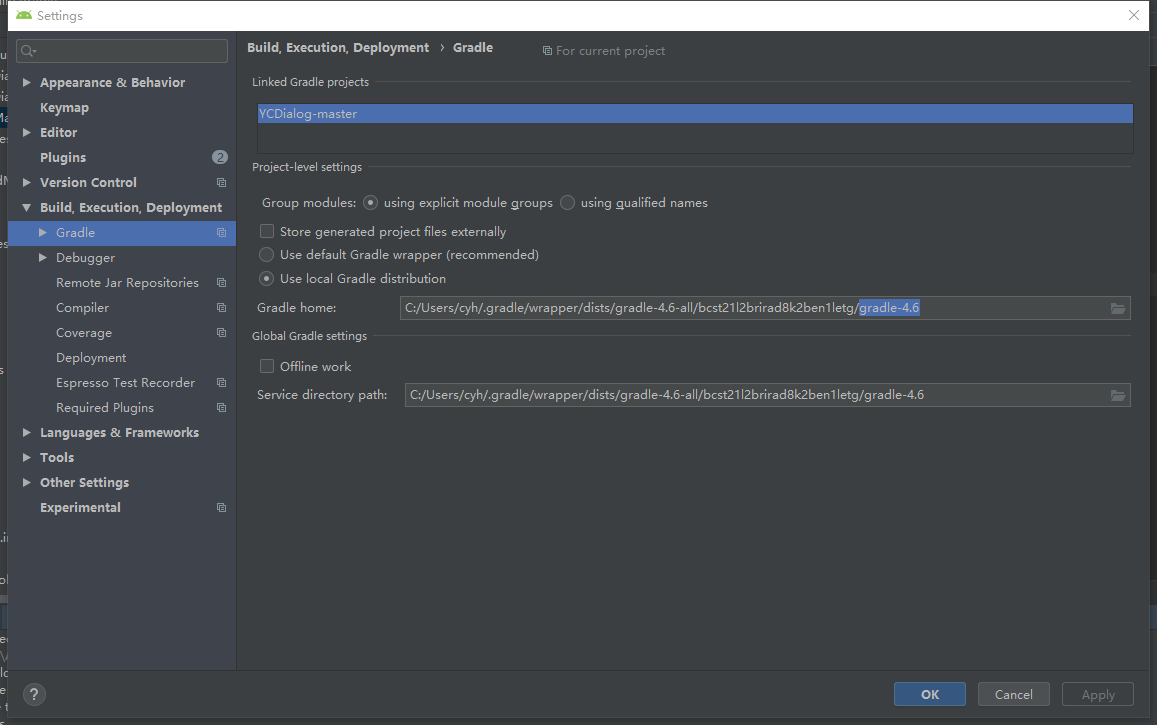This screenshot has height=725, width=1157.
Task: Click the OK button
Action: coord(929,694)
